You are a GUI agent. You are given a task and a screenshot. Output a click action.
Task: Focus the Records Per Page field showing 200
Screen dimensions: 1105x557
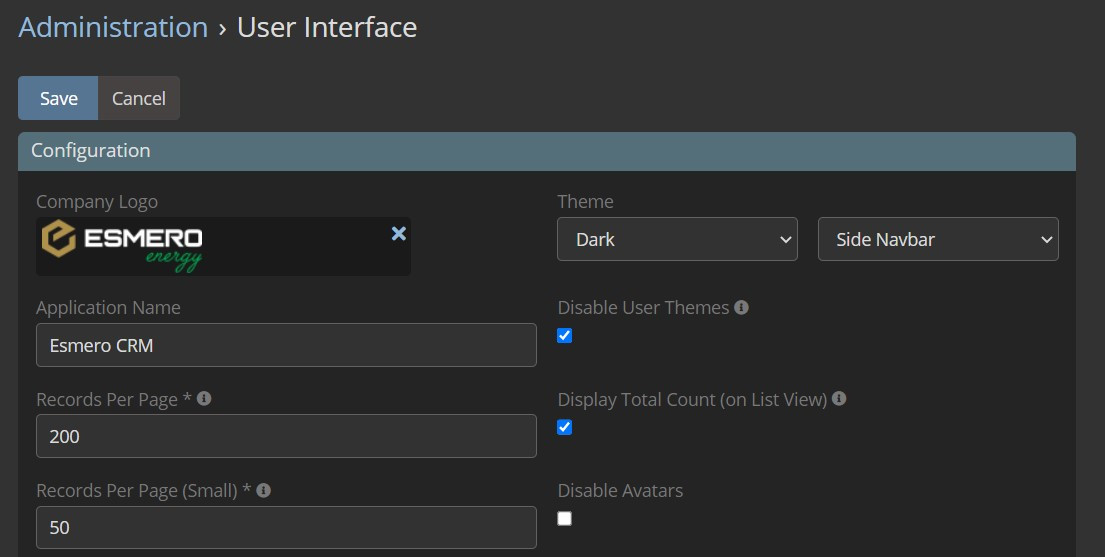coord(286,437)
